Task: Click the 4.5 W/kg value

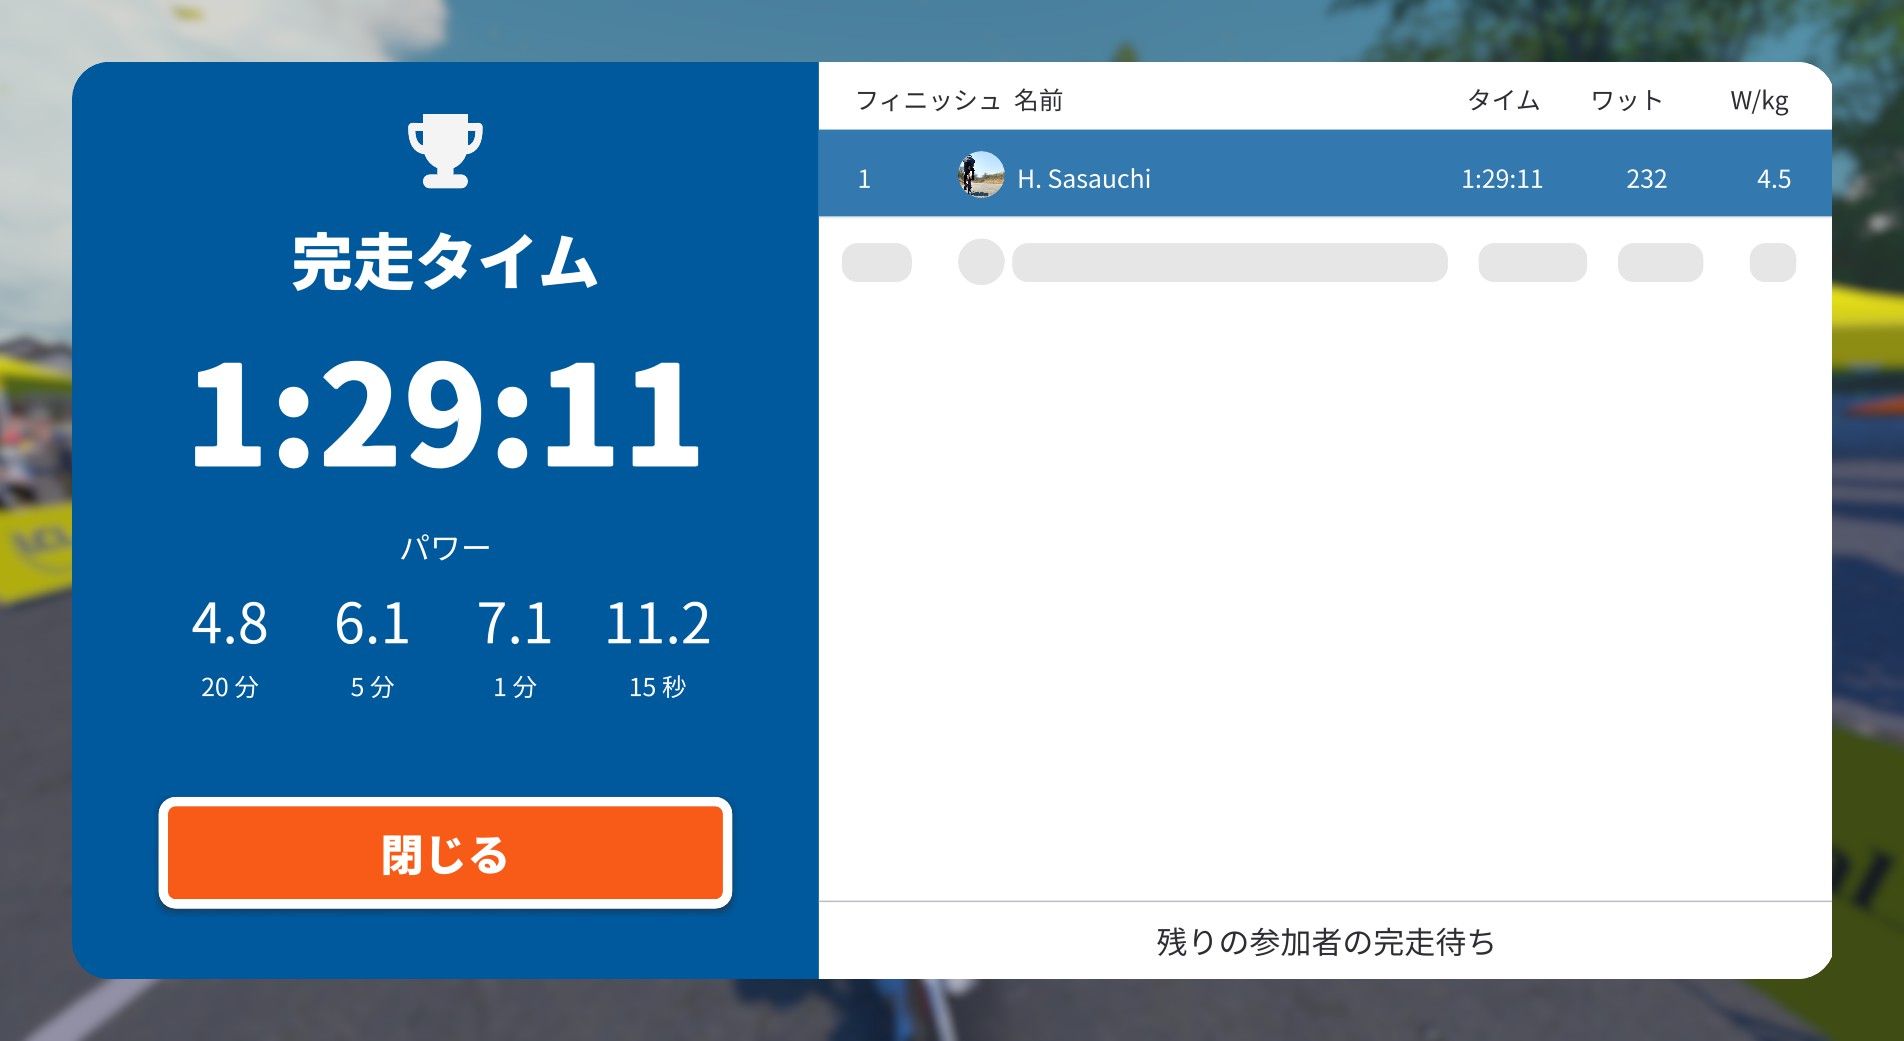Action: (1774, 179)
